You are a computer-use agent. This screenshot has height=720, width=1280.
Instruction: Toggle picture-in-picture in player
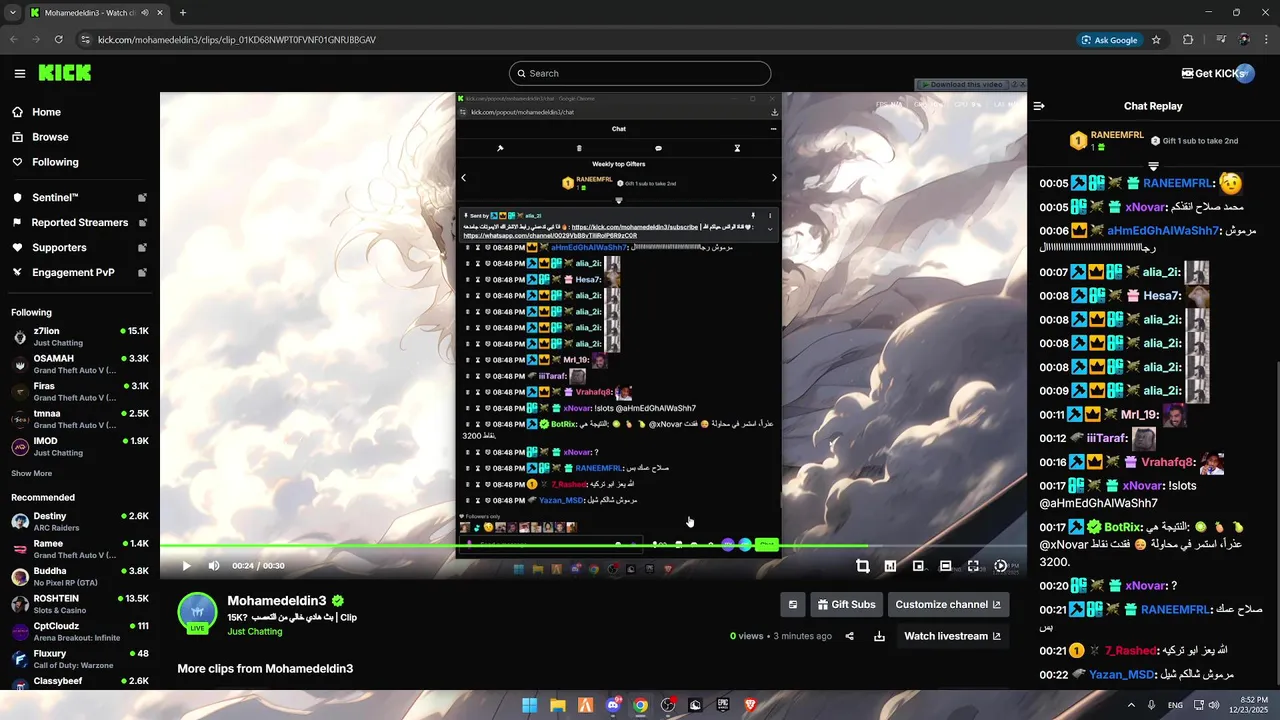(x=918, y=566)
